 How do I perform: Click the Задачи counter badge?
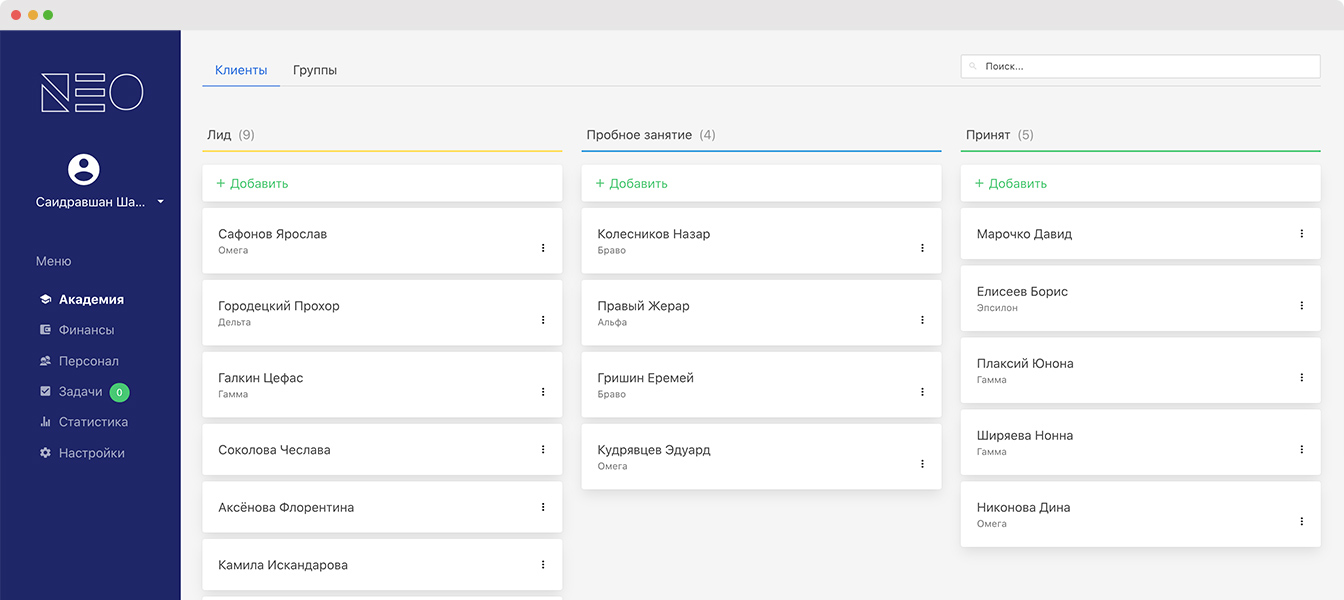[x=119, y=392]
